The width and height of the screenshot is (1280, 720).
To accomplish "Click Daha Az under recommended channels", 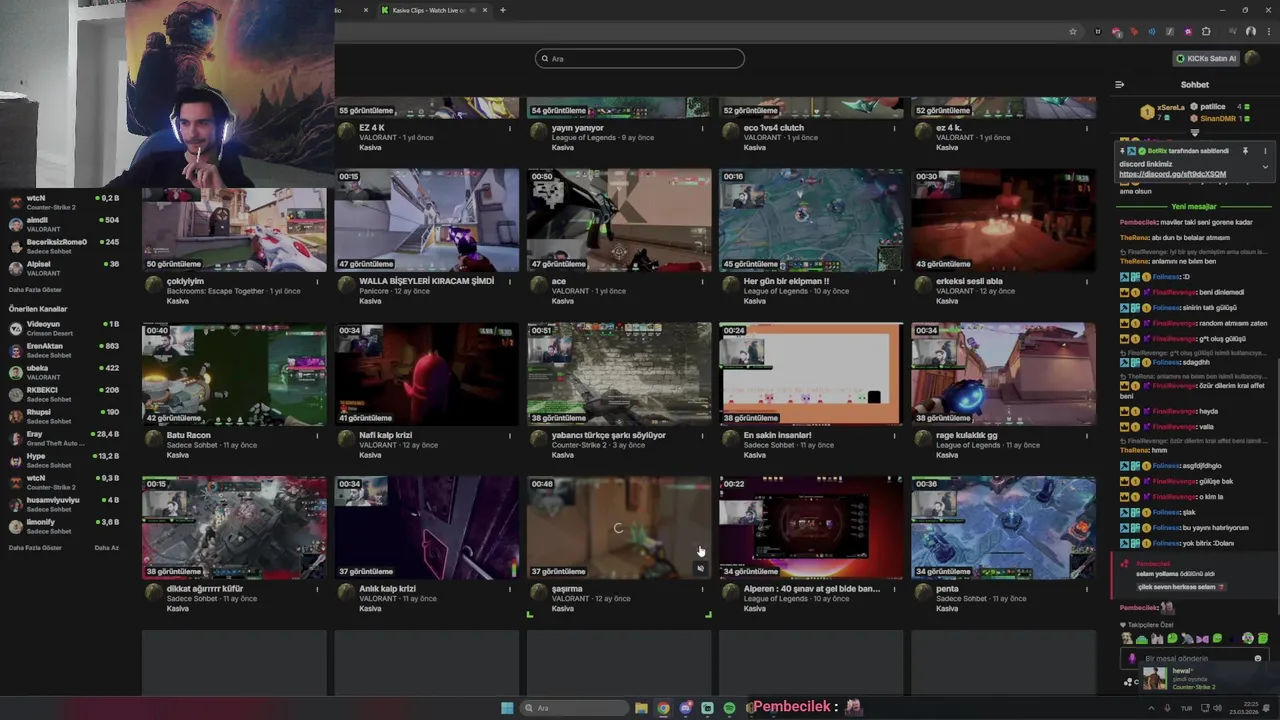I will click(106, 548).
